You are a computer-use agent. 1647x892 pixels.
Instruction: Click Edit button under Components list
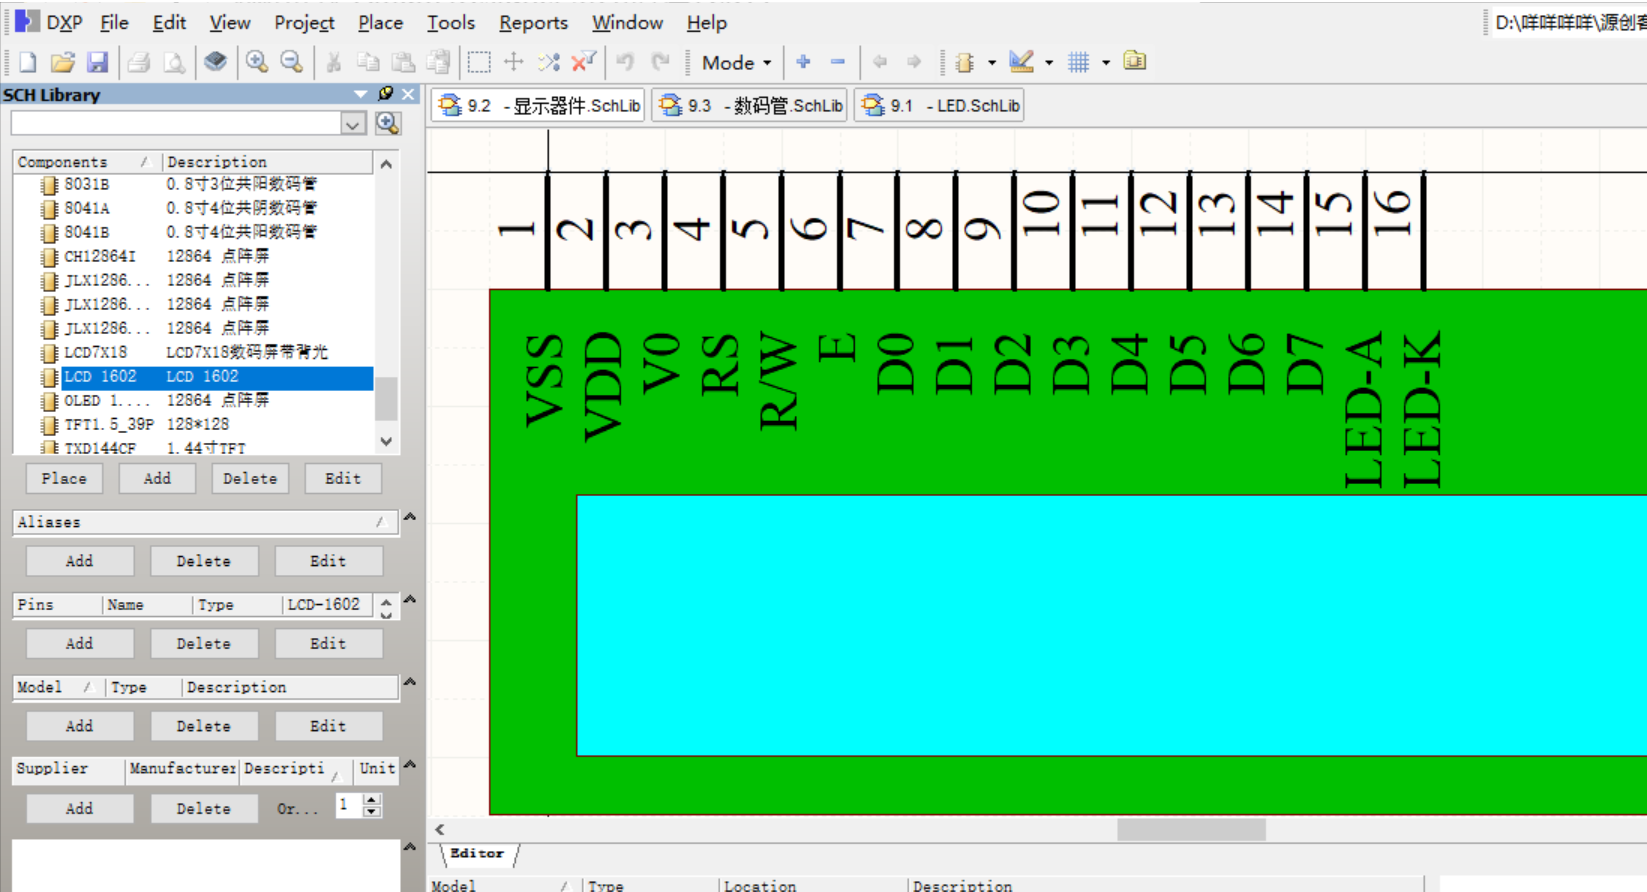342,479
